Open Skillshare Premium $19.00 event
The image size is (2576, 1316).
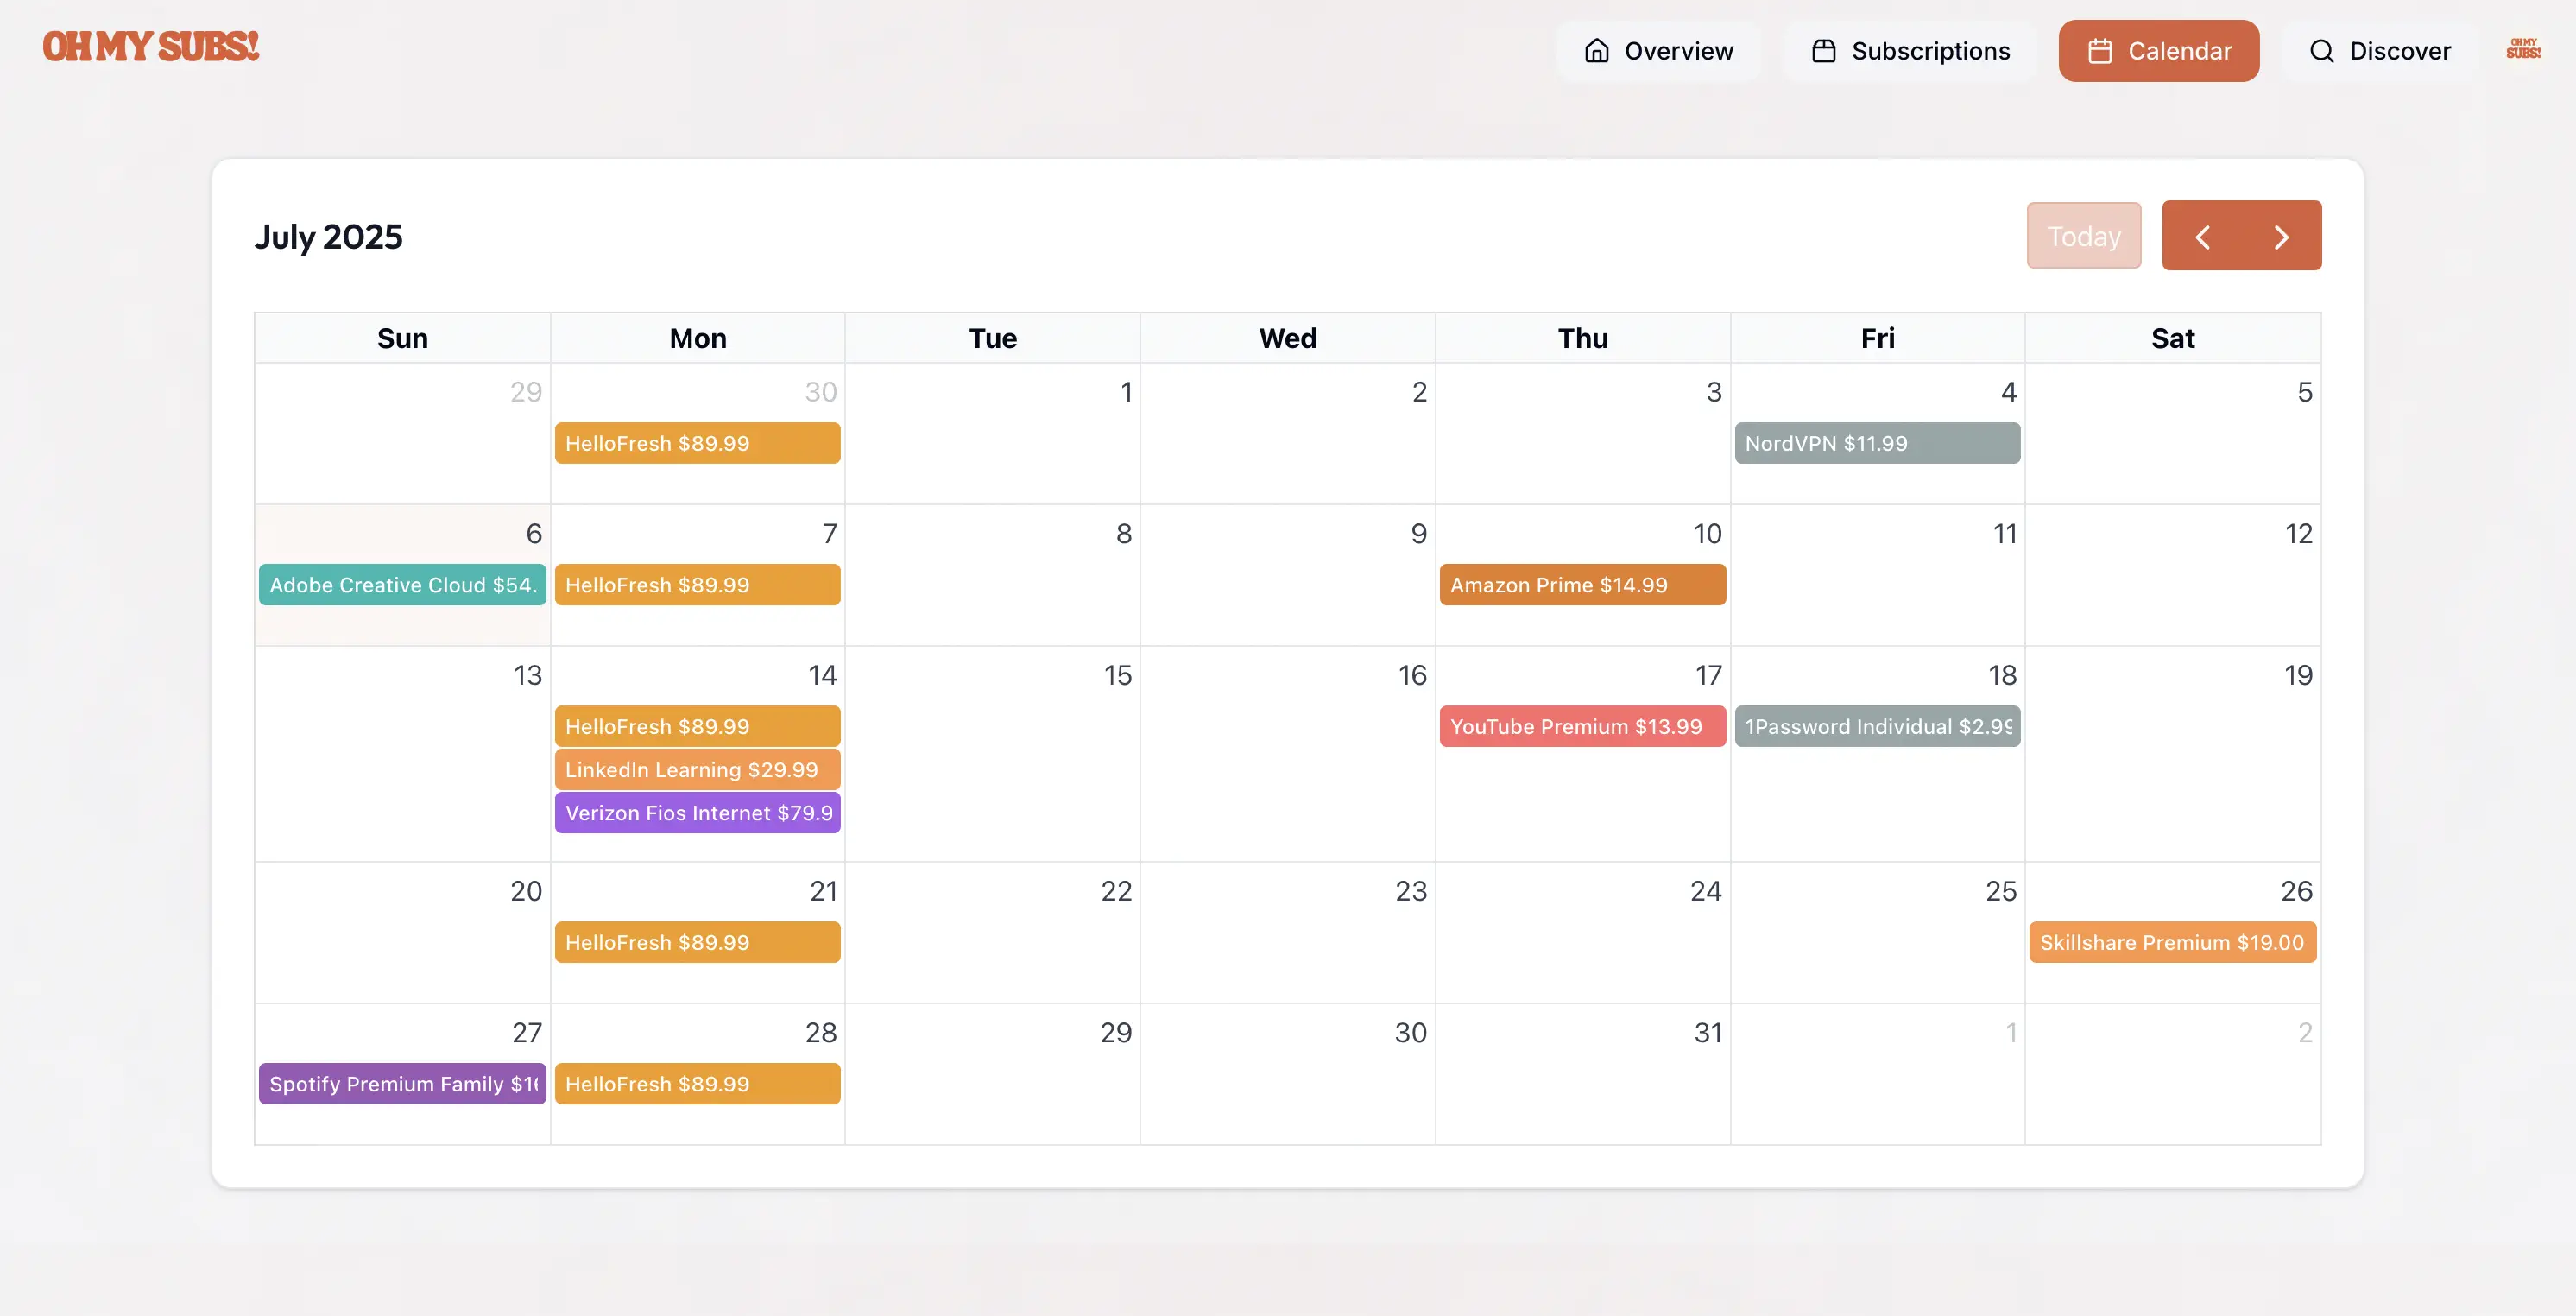pyautogui.click(x=2172, y=942)
